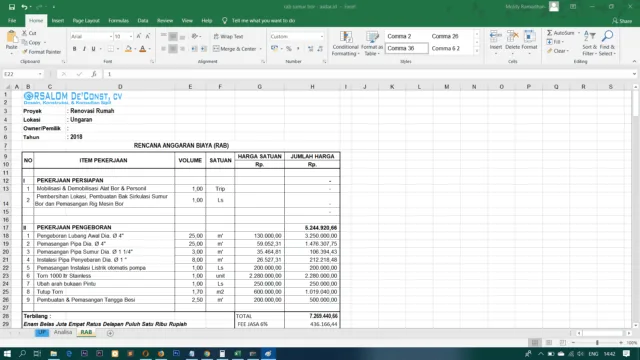Image resolution: width=640 pixels, height=360 pixels.
Task: Toggle top align
Action: coord(163,36)
